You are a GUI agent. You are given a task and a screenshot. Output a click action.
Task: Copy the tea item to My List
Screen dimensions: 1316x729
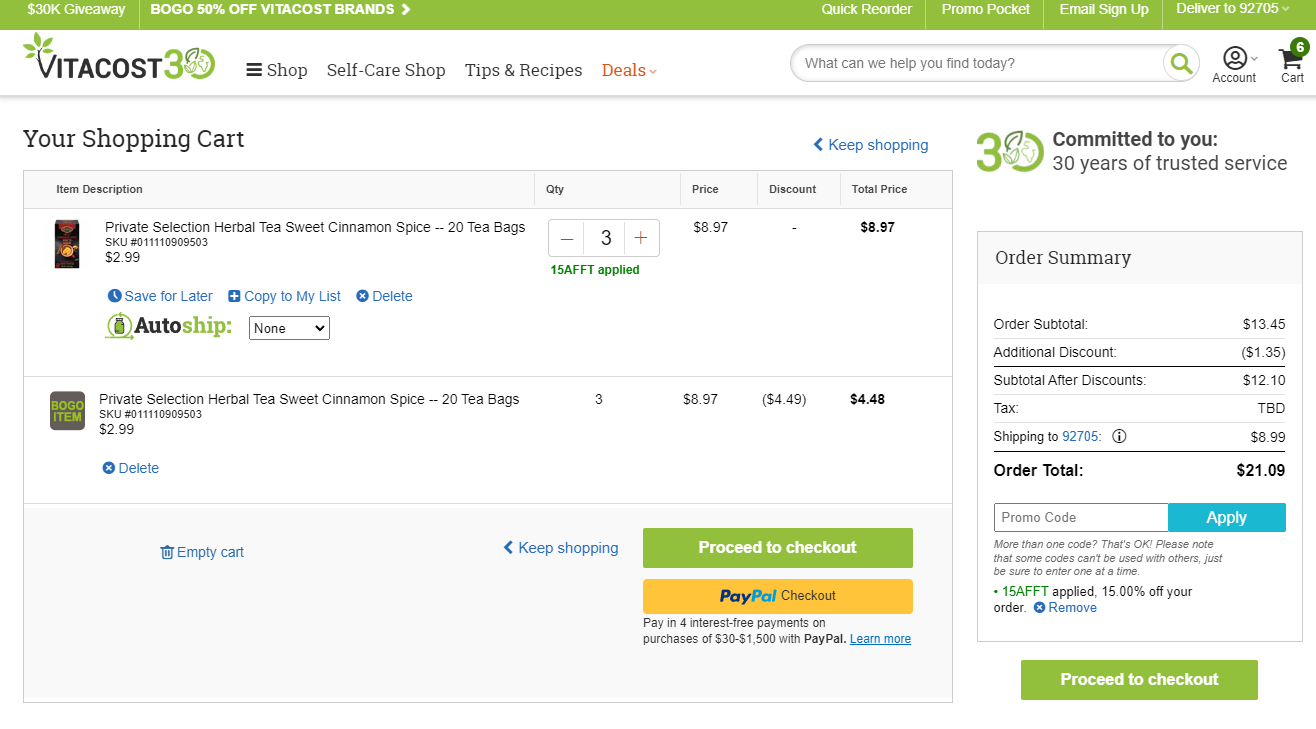[284, 296]
